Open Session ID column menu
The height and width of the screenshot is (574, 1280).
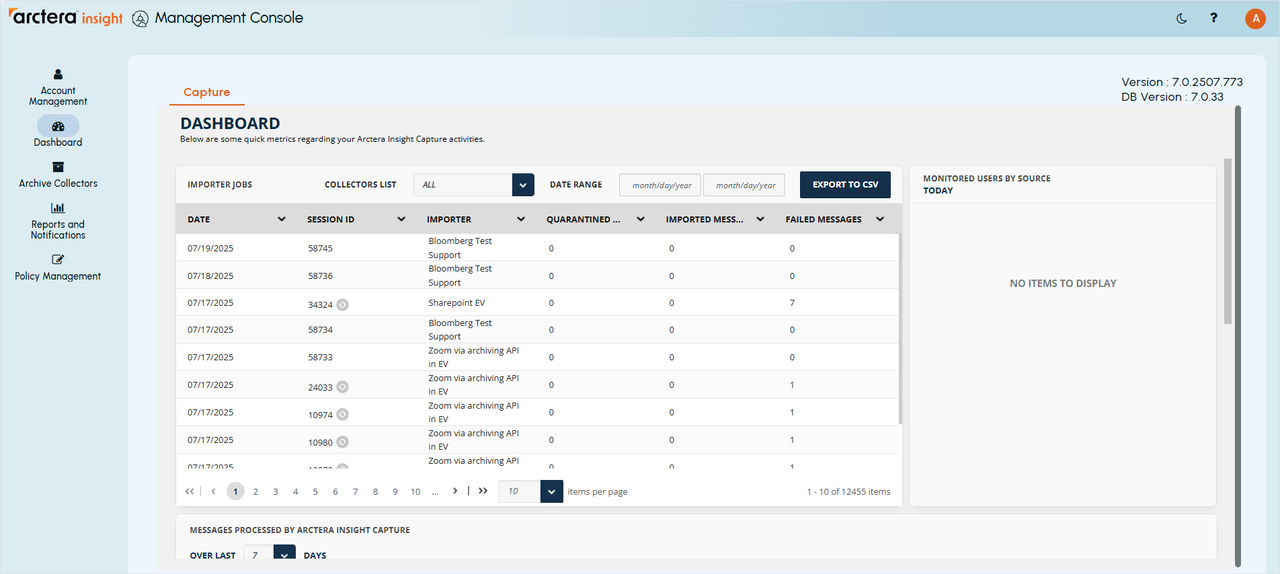pyautogui.click(x=401, y=219)
